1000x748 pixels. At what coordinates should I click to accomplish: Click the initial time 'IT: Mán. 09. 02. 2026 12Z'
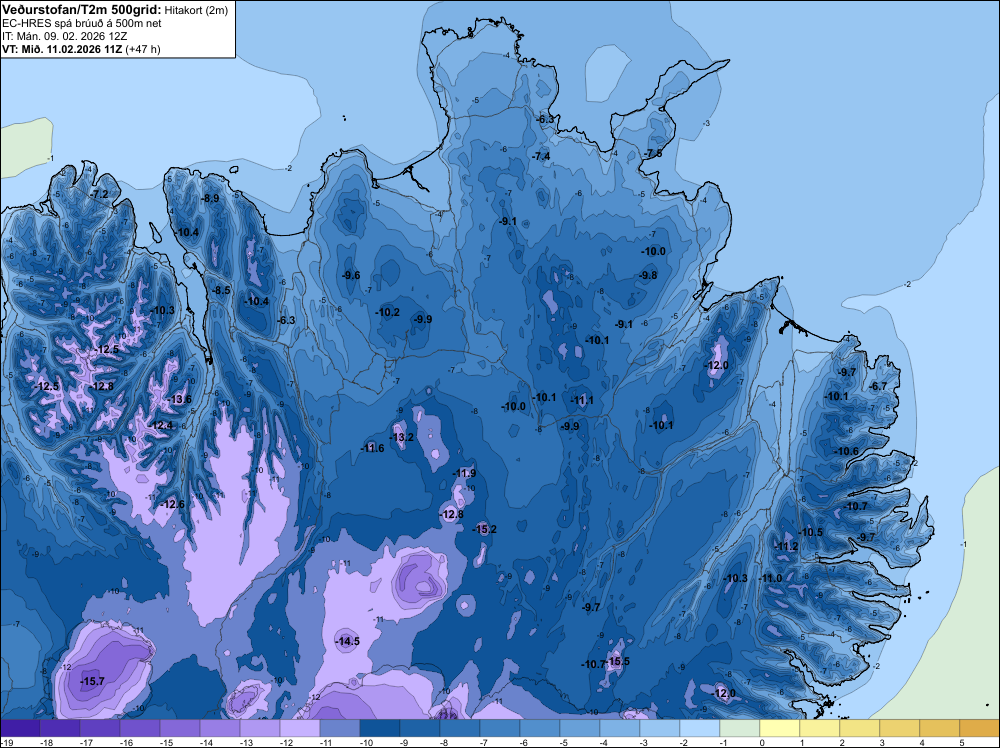(64, 36)
